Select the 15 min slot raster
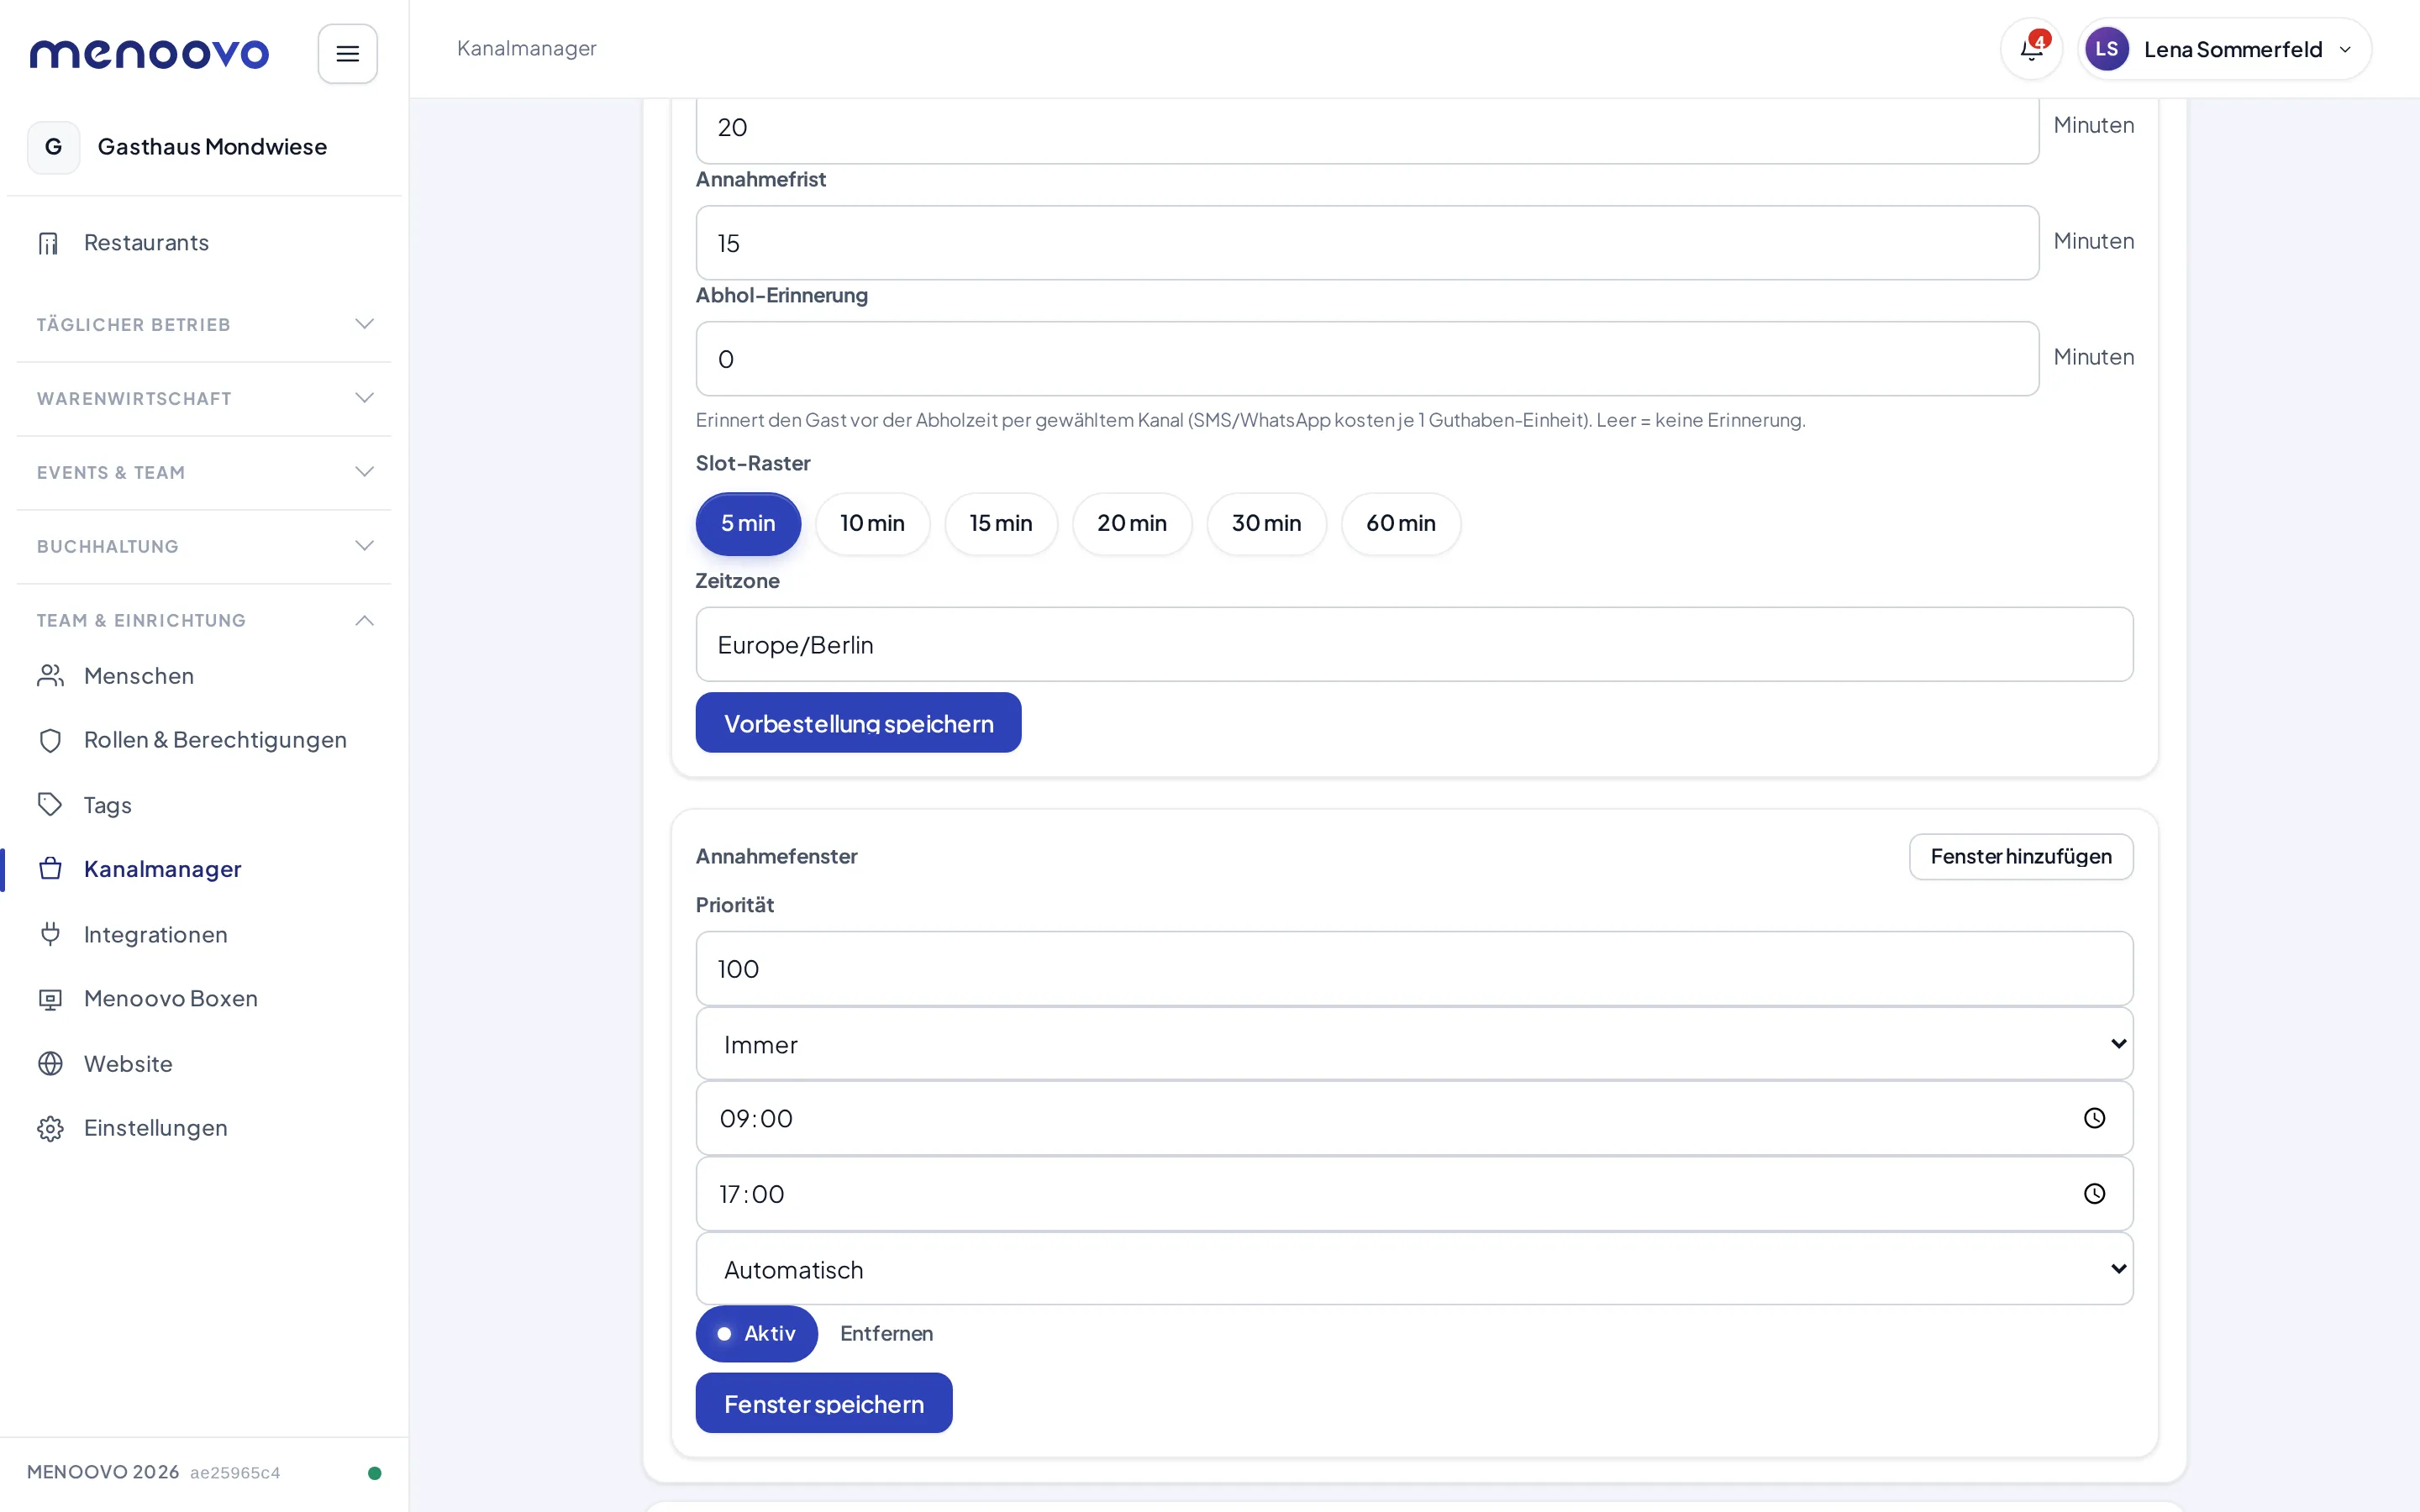2420x1512 pixels. (1001, 523)
